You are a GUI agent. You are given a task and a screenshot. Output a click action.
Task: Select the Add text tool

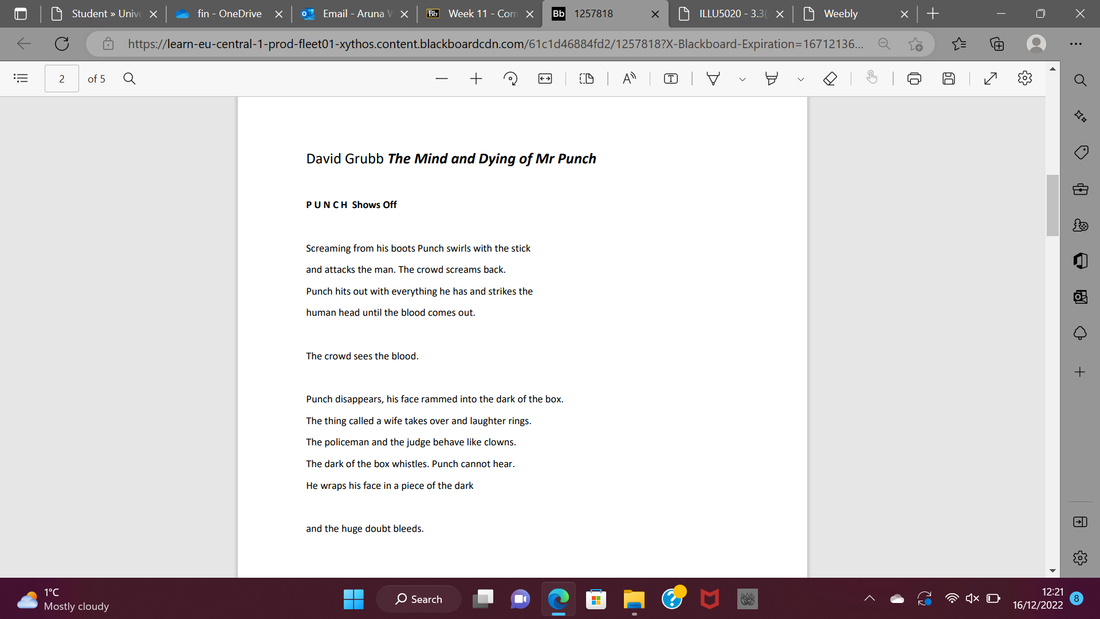[671, 79]
